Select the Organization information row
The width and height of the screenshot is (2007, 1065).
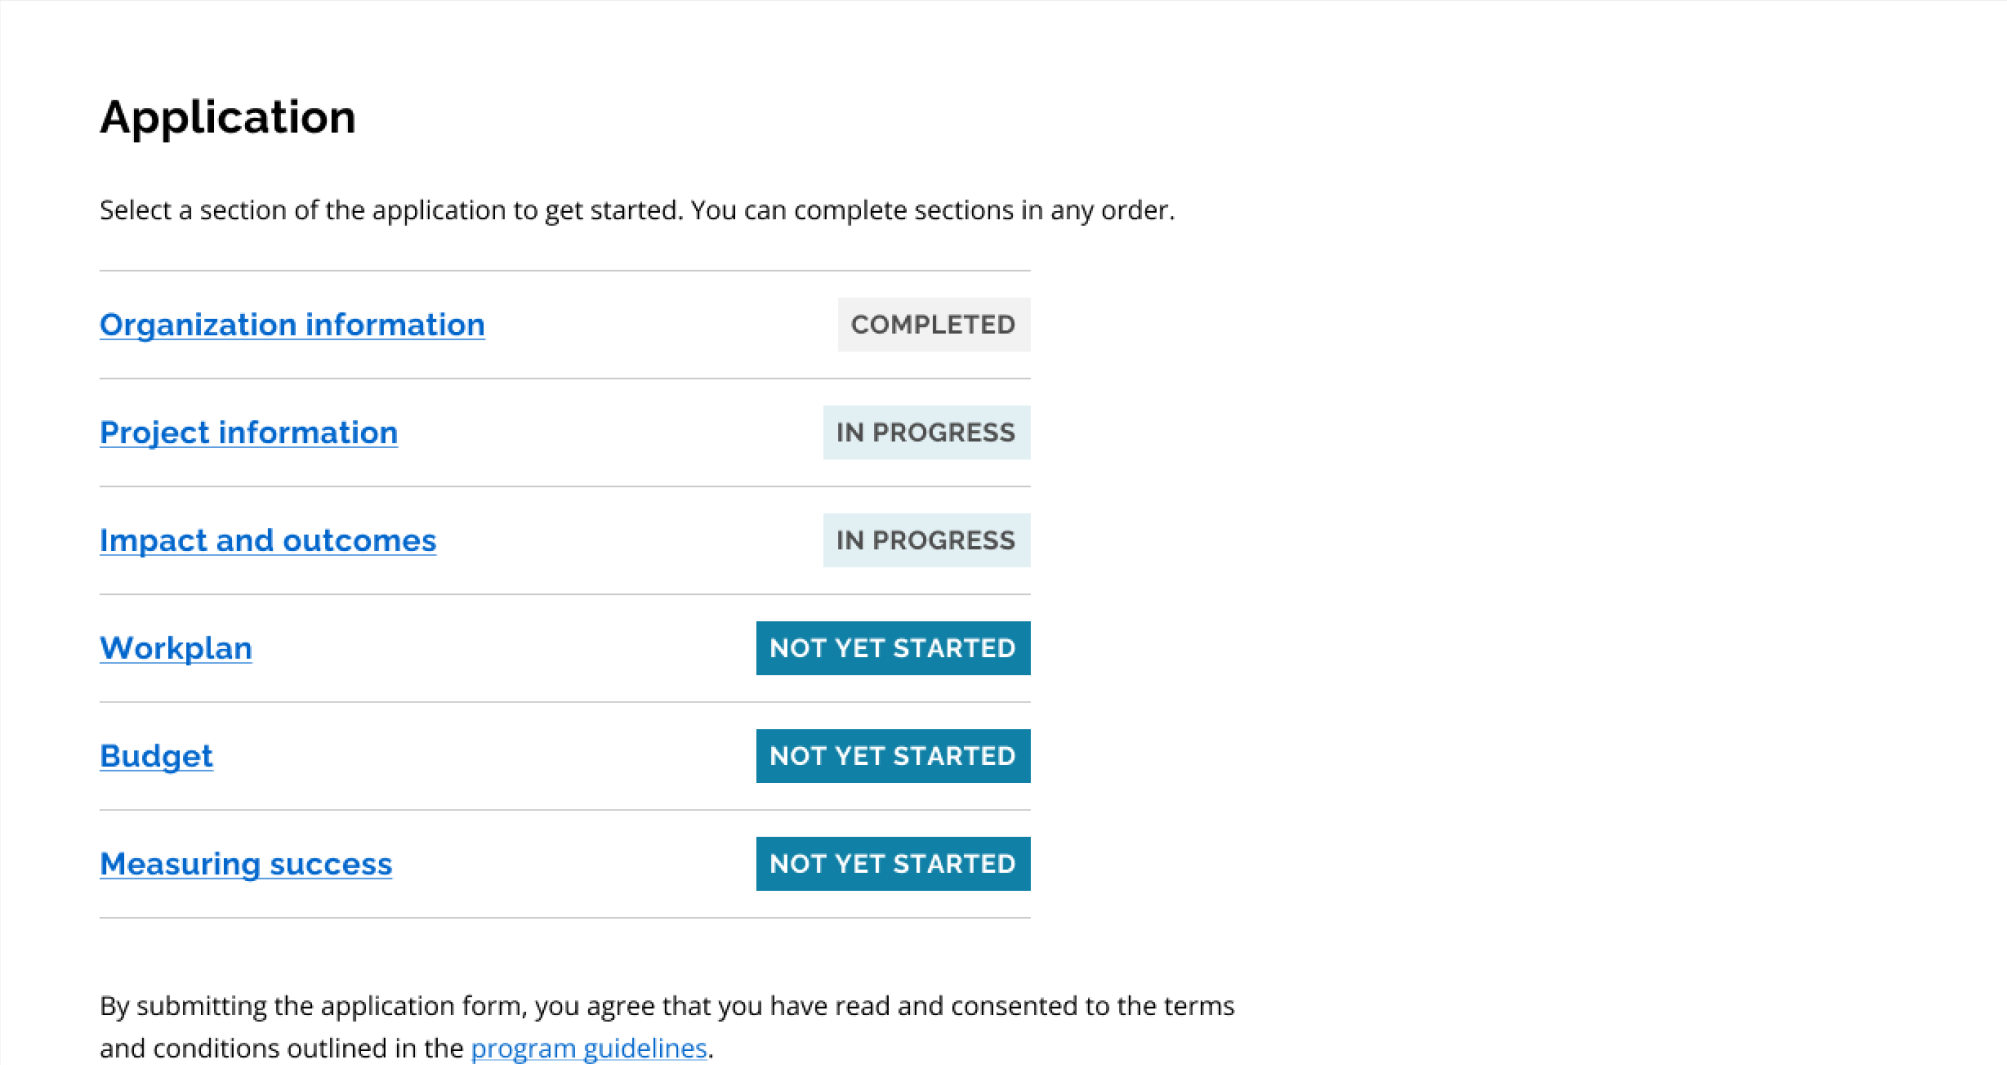tap(564, 324)
